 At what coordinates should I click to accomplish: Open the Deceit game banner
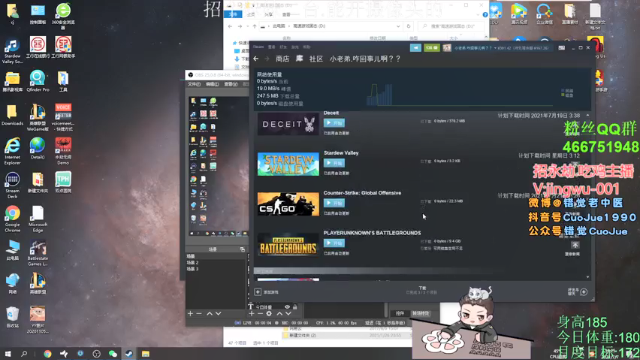[288, 124]
